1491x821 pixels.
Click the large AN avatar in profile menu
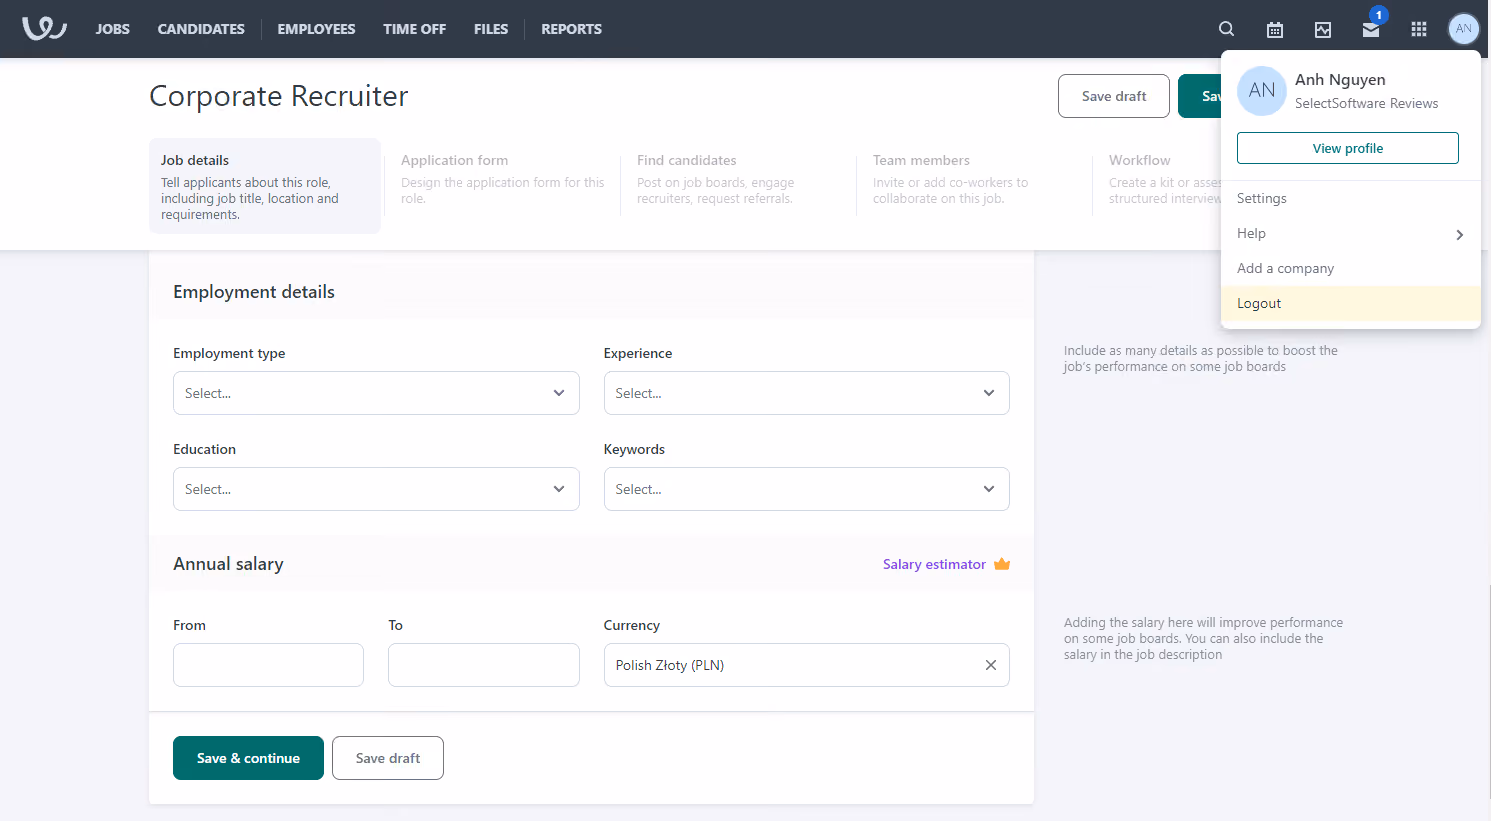click(1262, 91)
